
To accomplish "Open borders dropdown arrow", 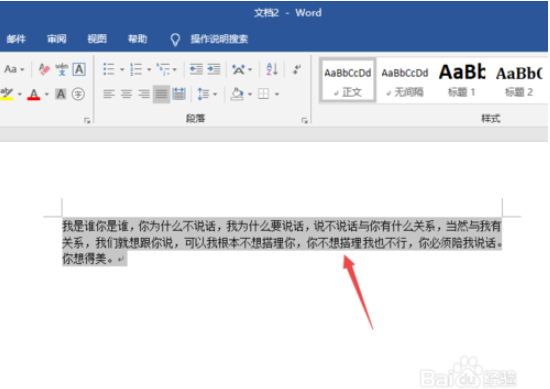I will (x=277, y=94).
